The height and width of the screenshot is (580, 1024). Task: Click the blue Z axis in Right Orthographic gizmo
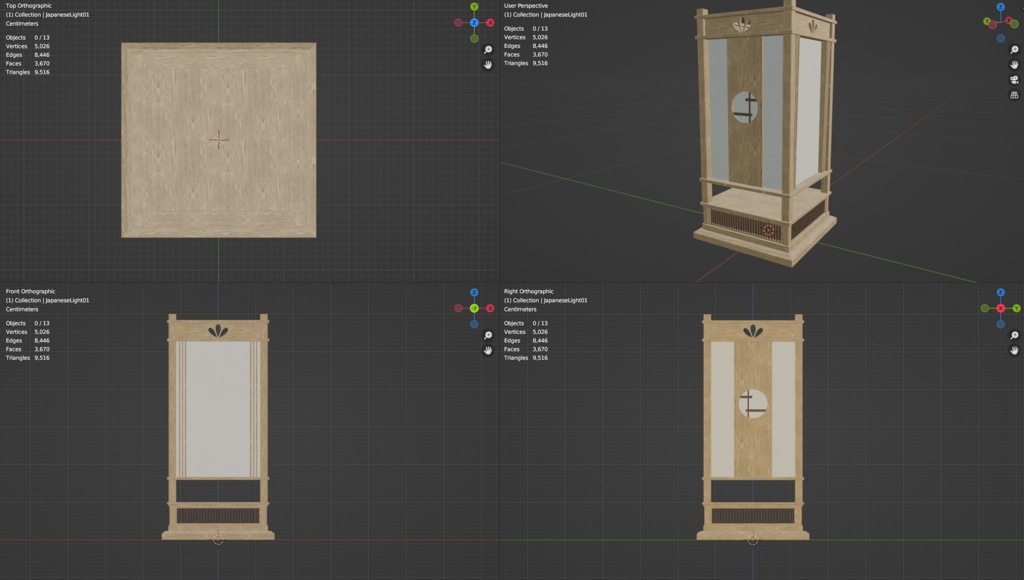1000,293
